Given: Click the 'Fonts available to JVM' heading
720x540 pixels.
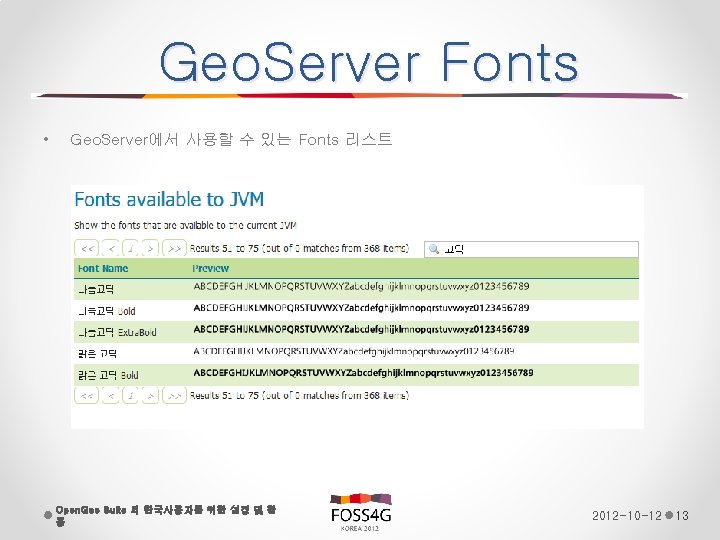Looking at the screenshot, I should tap(169, 200).
